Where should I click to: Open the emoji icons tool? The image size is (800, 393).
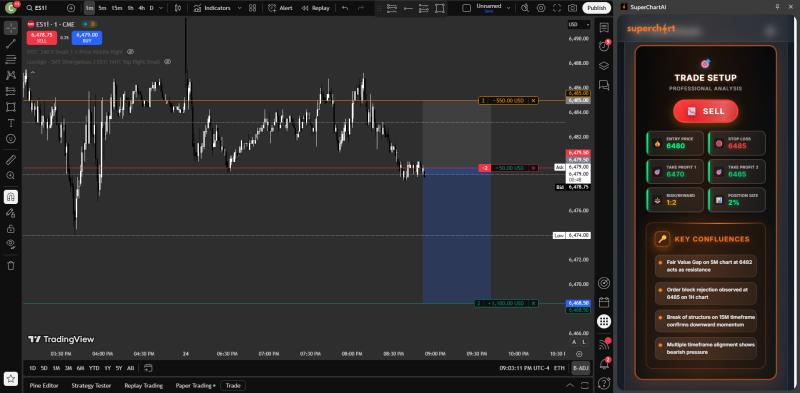[x=11, y=139]
